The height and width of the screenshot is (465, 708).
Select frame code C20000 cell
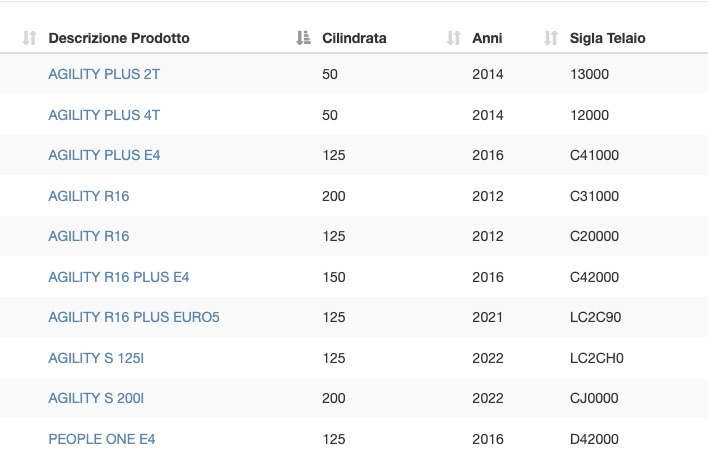click(594, 236)
